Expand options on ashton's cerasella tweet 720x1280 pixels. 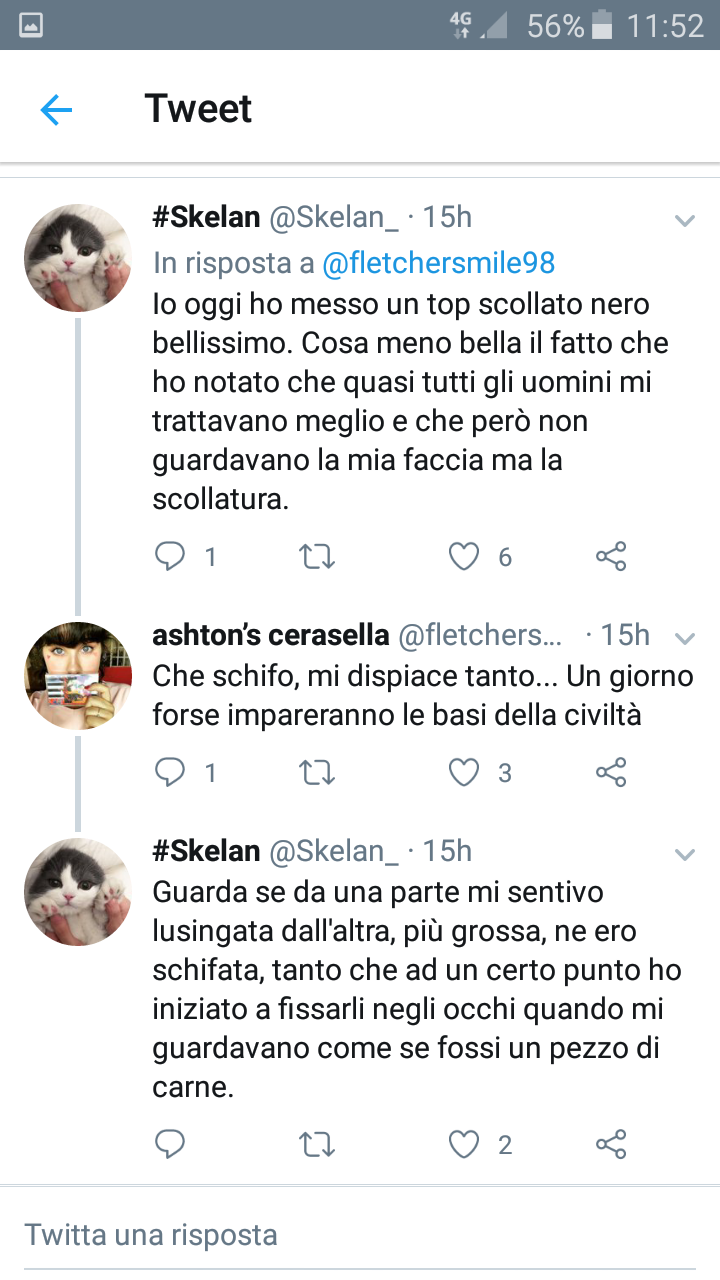click(x=685, y=637)
